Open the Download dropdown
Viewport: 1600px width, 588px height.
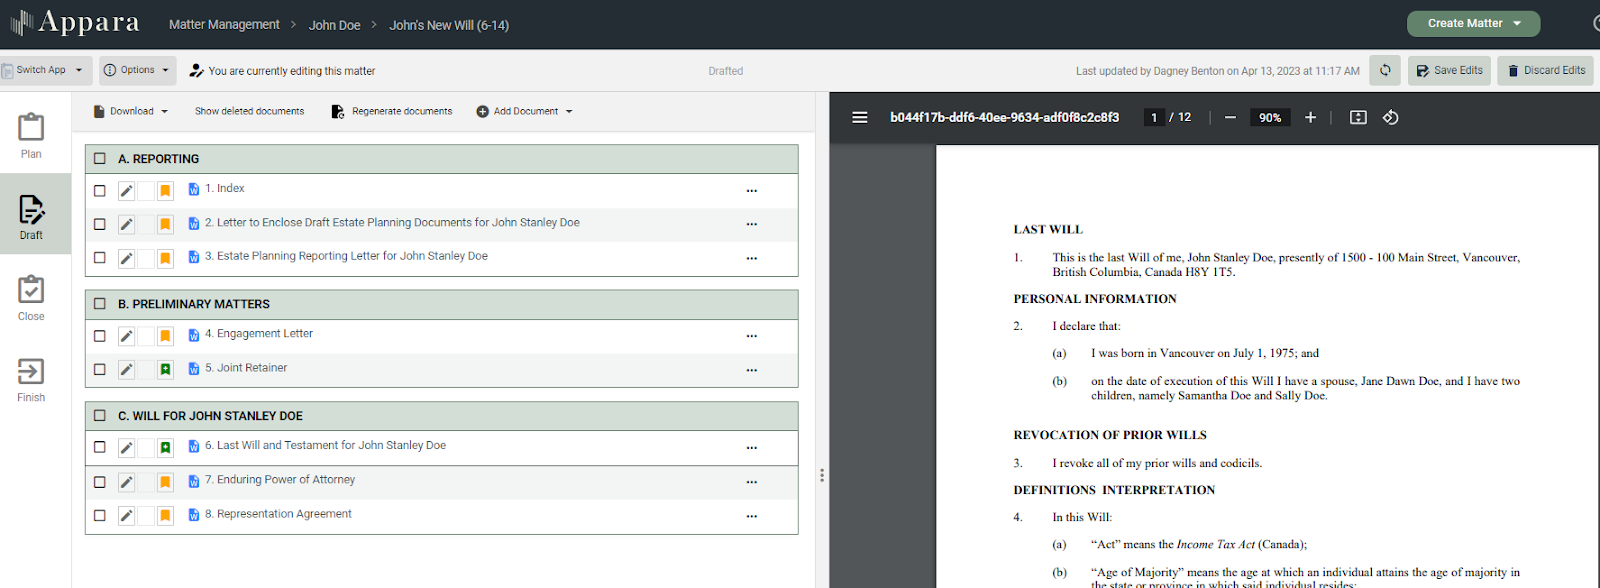pyautogui.click(x=131, y=111)
